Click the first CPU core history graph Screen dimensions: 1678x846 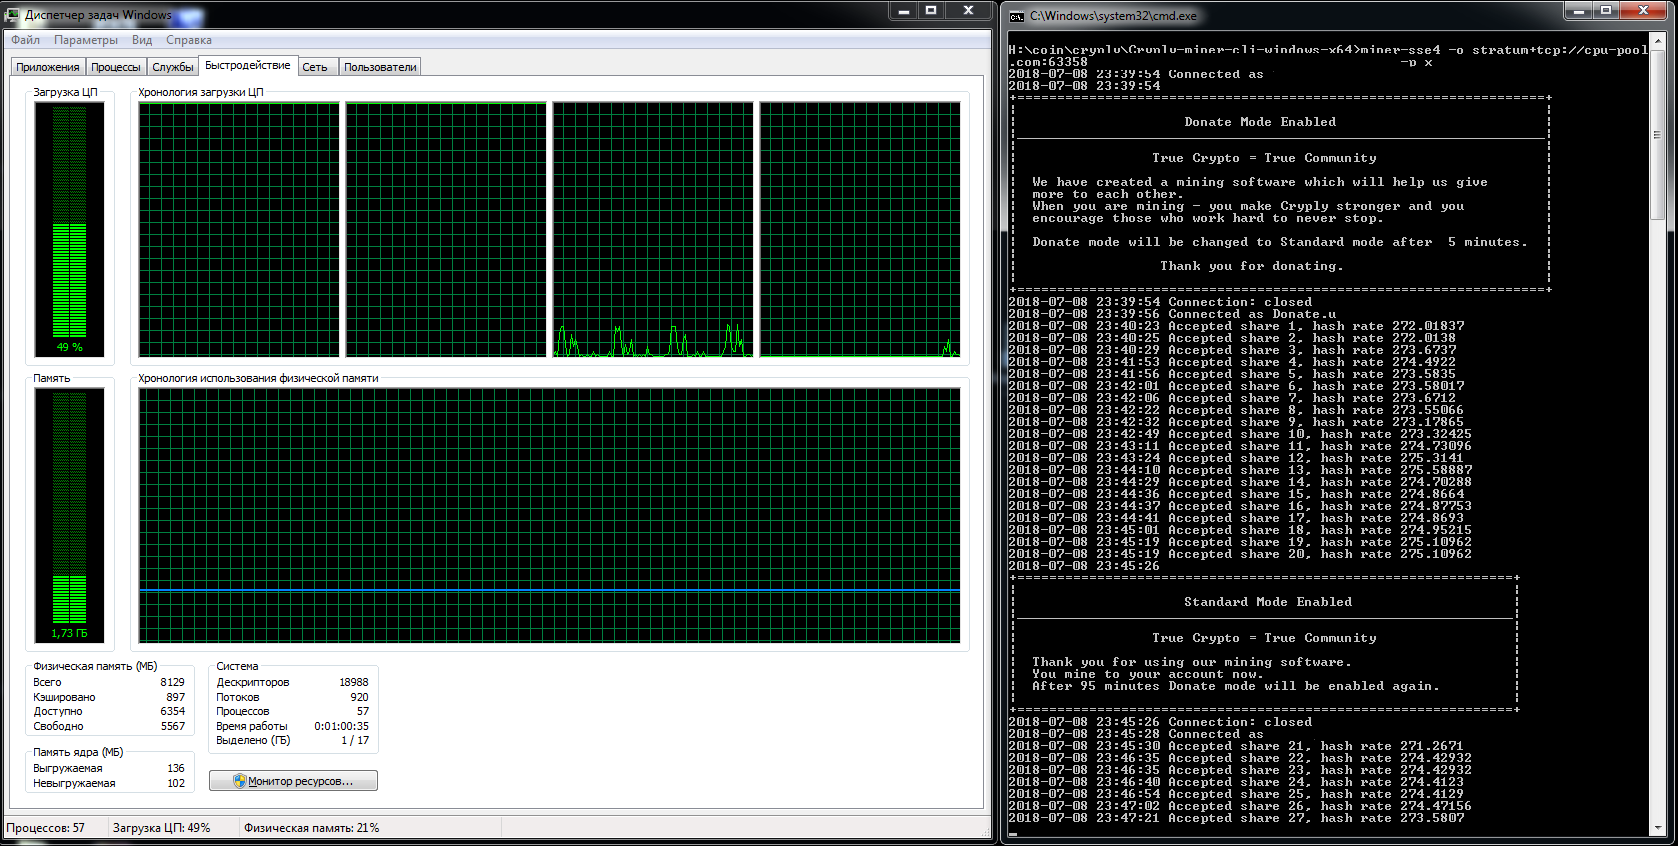pos(239,229)
